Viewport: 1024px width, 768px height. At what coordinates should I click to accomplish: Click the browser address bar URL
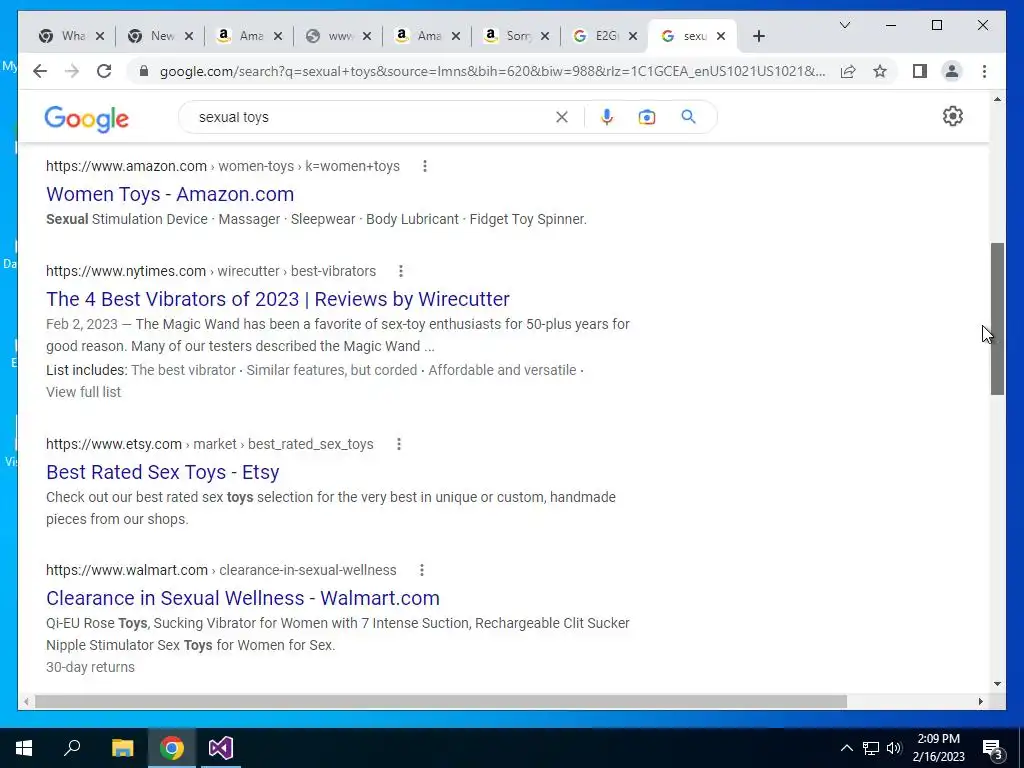(493, 71)
